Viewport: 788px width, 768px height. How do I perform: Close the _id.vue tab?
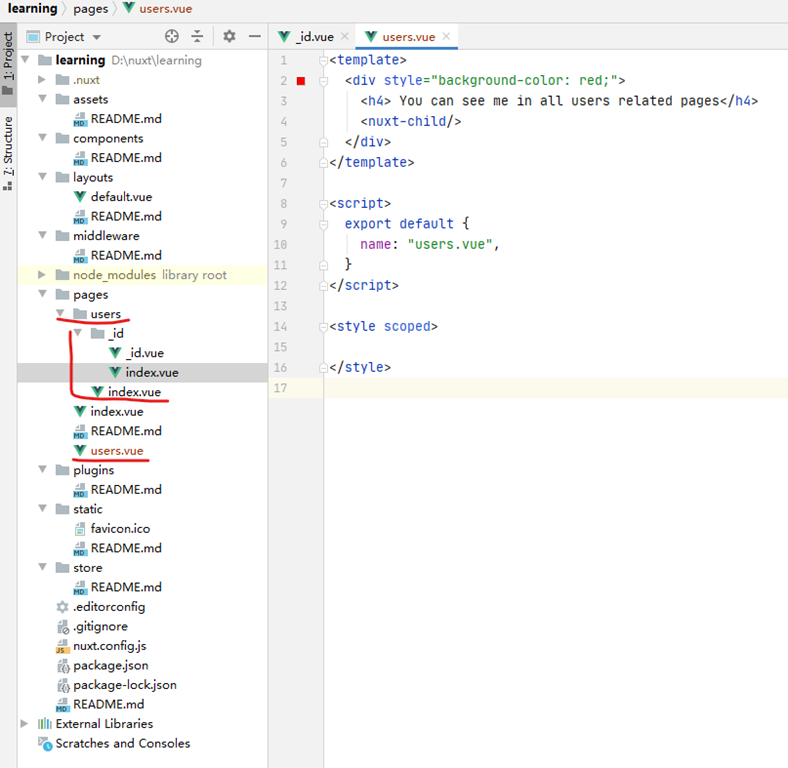coord(345,36)
